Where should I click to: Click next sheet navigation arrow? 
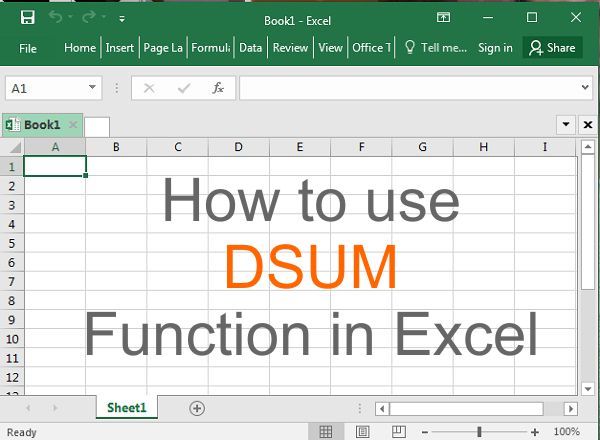click(x=55, y=408)
